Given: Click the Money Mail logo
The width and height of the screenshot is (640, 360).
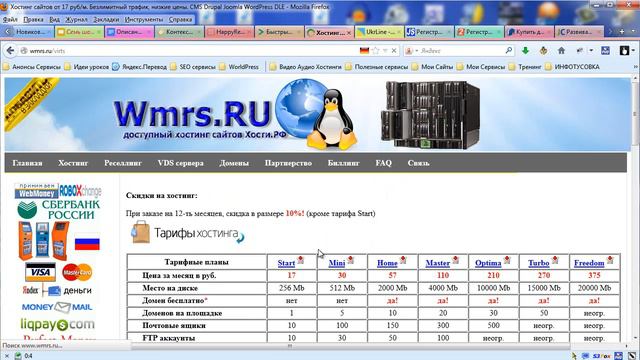Looking at the screenshot, I should [57, 307].
